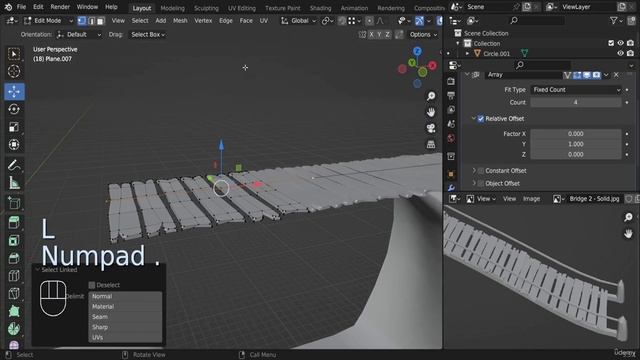The image size is (640, 360).
Task: Hide Collection with eye icon
Action: pyautogui.click(x=620, y=43)
